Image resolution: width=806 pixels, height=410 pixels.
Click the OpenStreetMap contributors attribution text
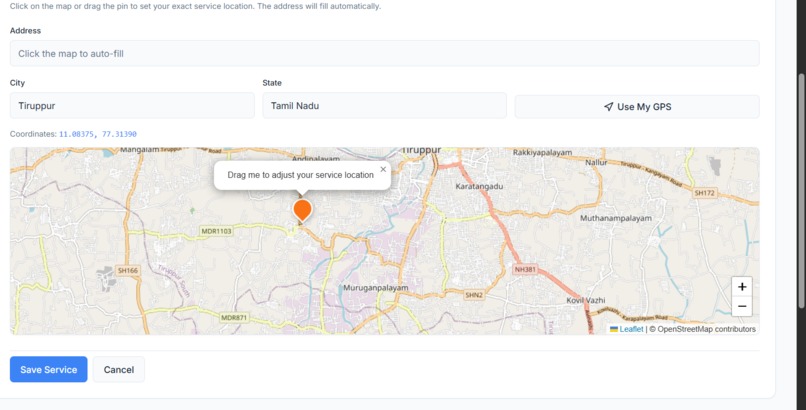click(702, 329)
